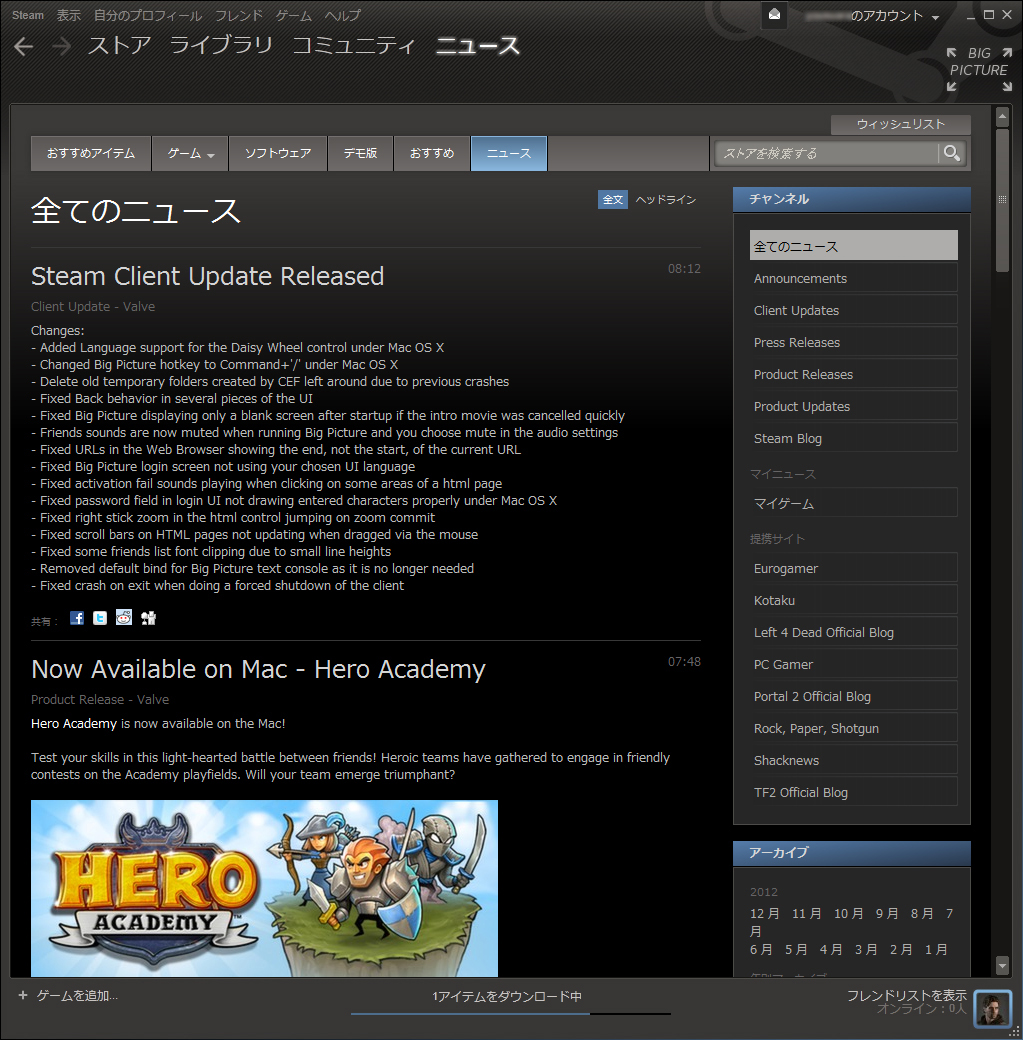Open the 12月 archive
This screenshot has width=1023, height=1040.
(x=764, y=913)
